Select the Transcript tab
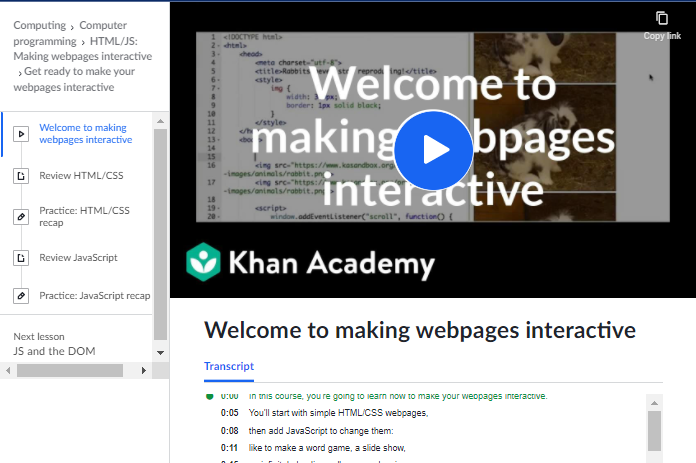 click(x=229, y=366)
